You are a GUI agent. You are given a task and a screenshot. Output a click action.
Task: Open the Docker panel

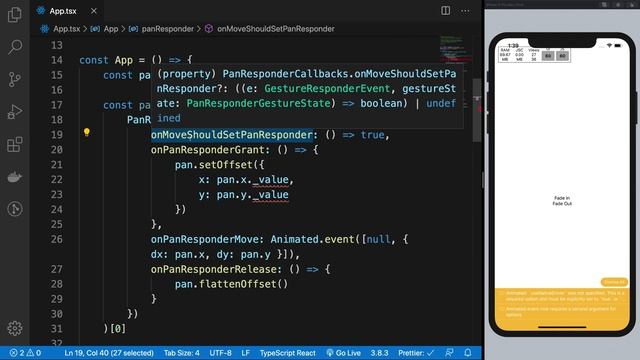click(15, 177)
